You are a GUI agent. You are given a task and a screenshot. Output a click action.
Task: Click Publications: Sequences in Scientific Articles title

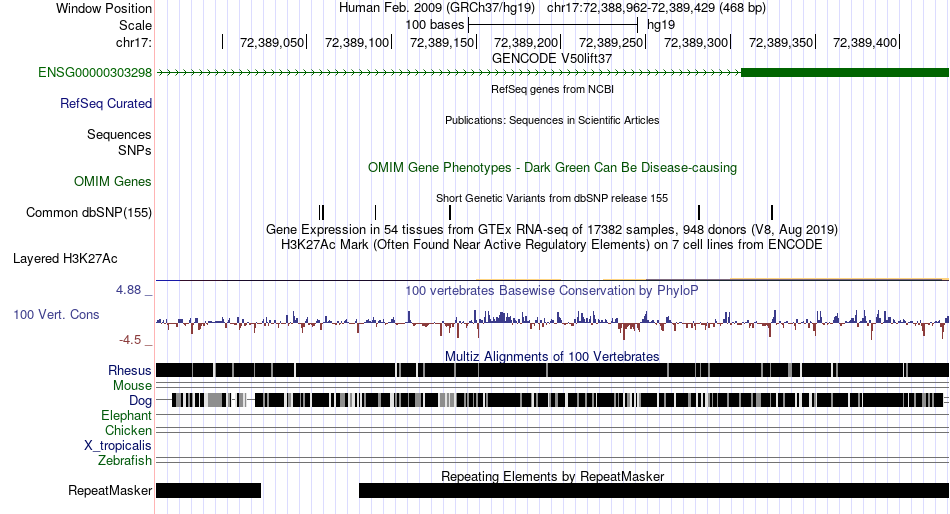pos(552,120)
